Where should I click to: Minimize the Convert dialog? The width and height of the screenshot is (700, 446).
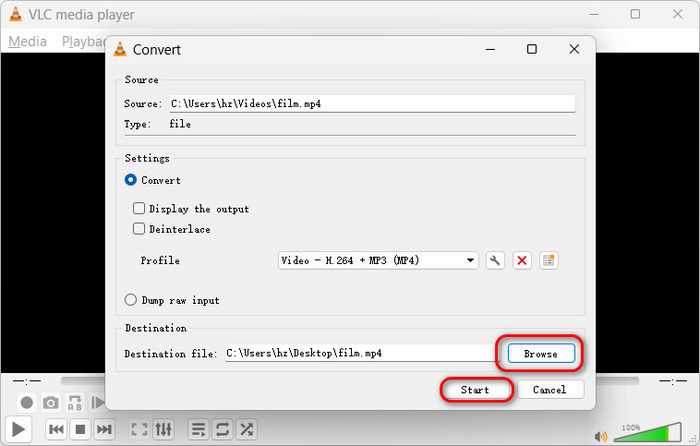(x=490, y=49)
